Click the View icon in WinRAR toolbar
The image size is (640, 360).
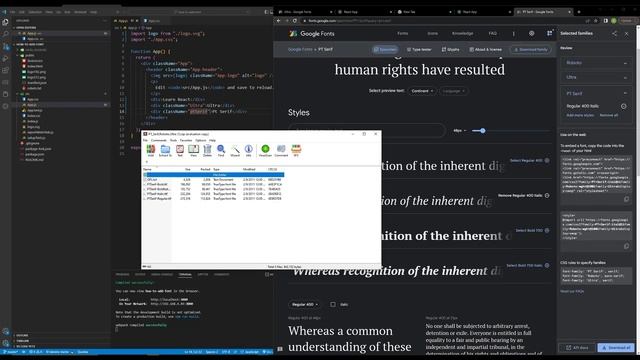tap(193, 150)
